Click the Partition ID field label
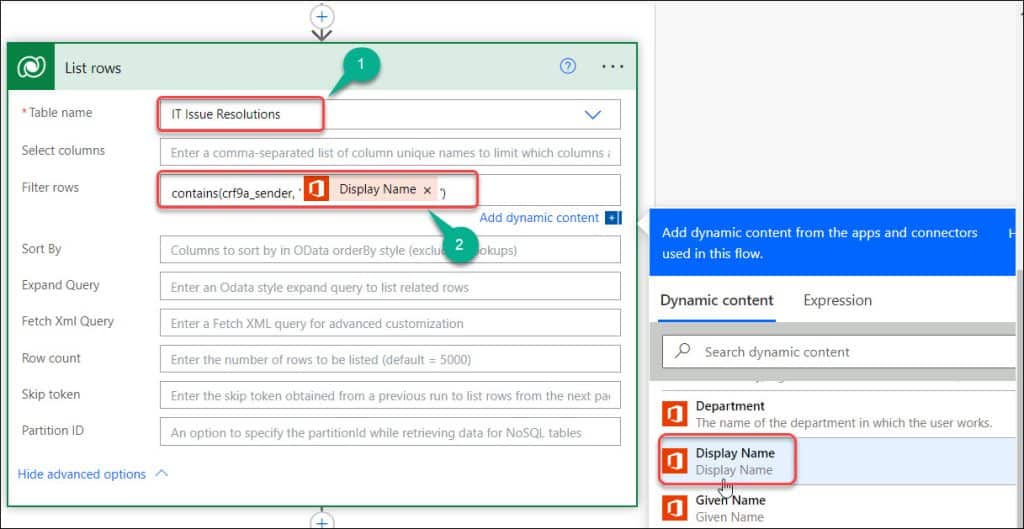The width and height of the screenshot is (1024, 529). pyautogui.click(x=53, y=431)
